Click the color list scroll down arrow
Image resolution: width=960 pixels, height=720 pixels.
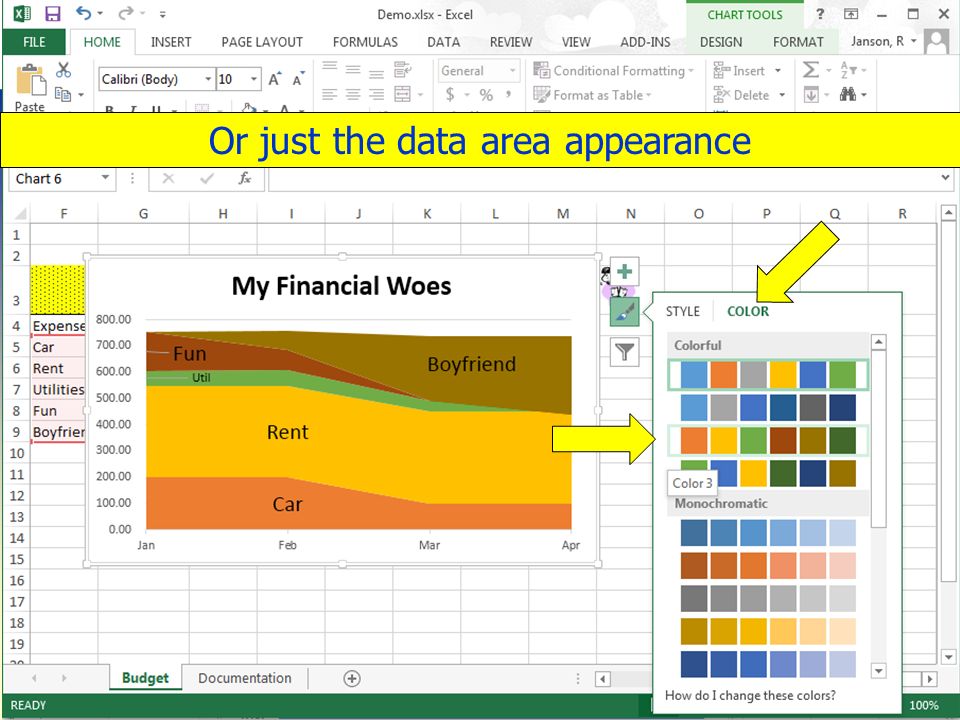(879, 670)
